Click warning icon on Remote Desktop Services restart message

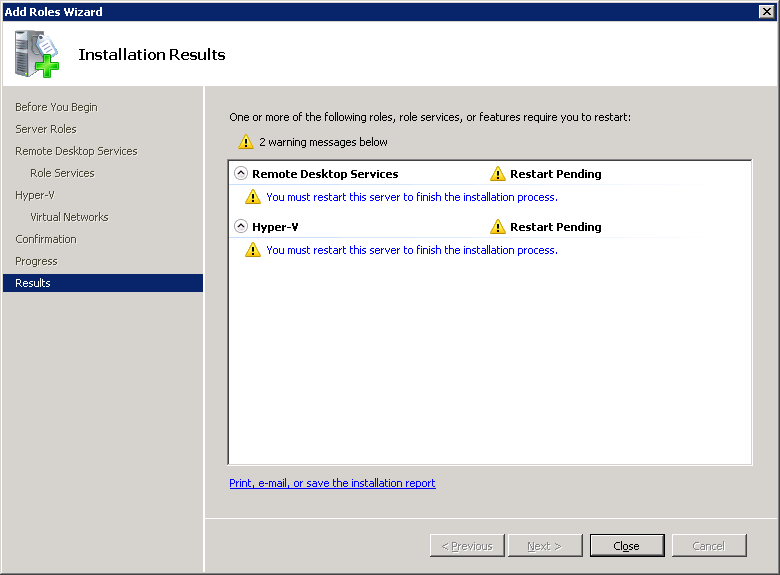(253, 197)
